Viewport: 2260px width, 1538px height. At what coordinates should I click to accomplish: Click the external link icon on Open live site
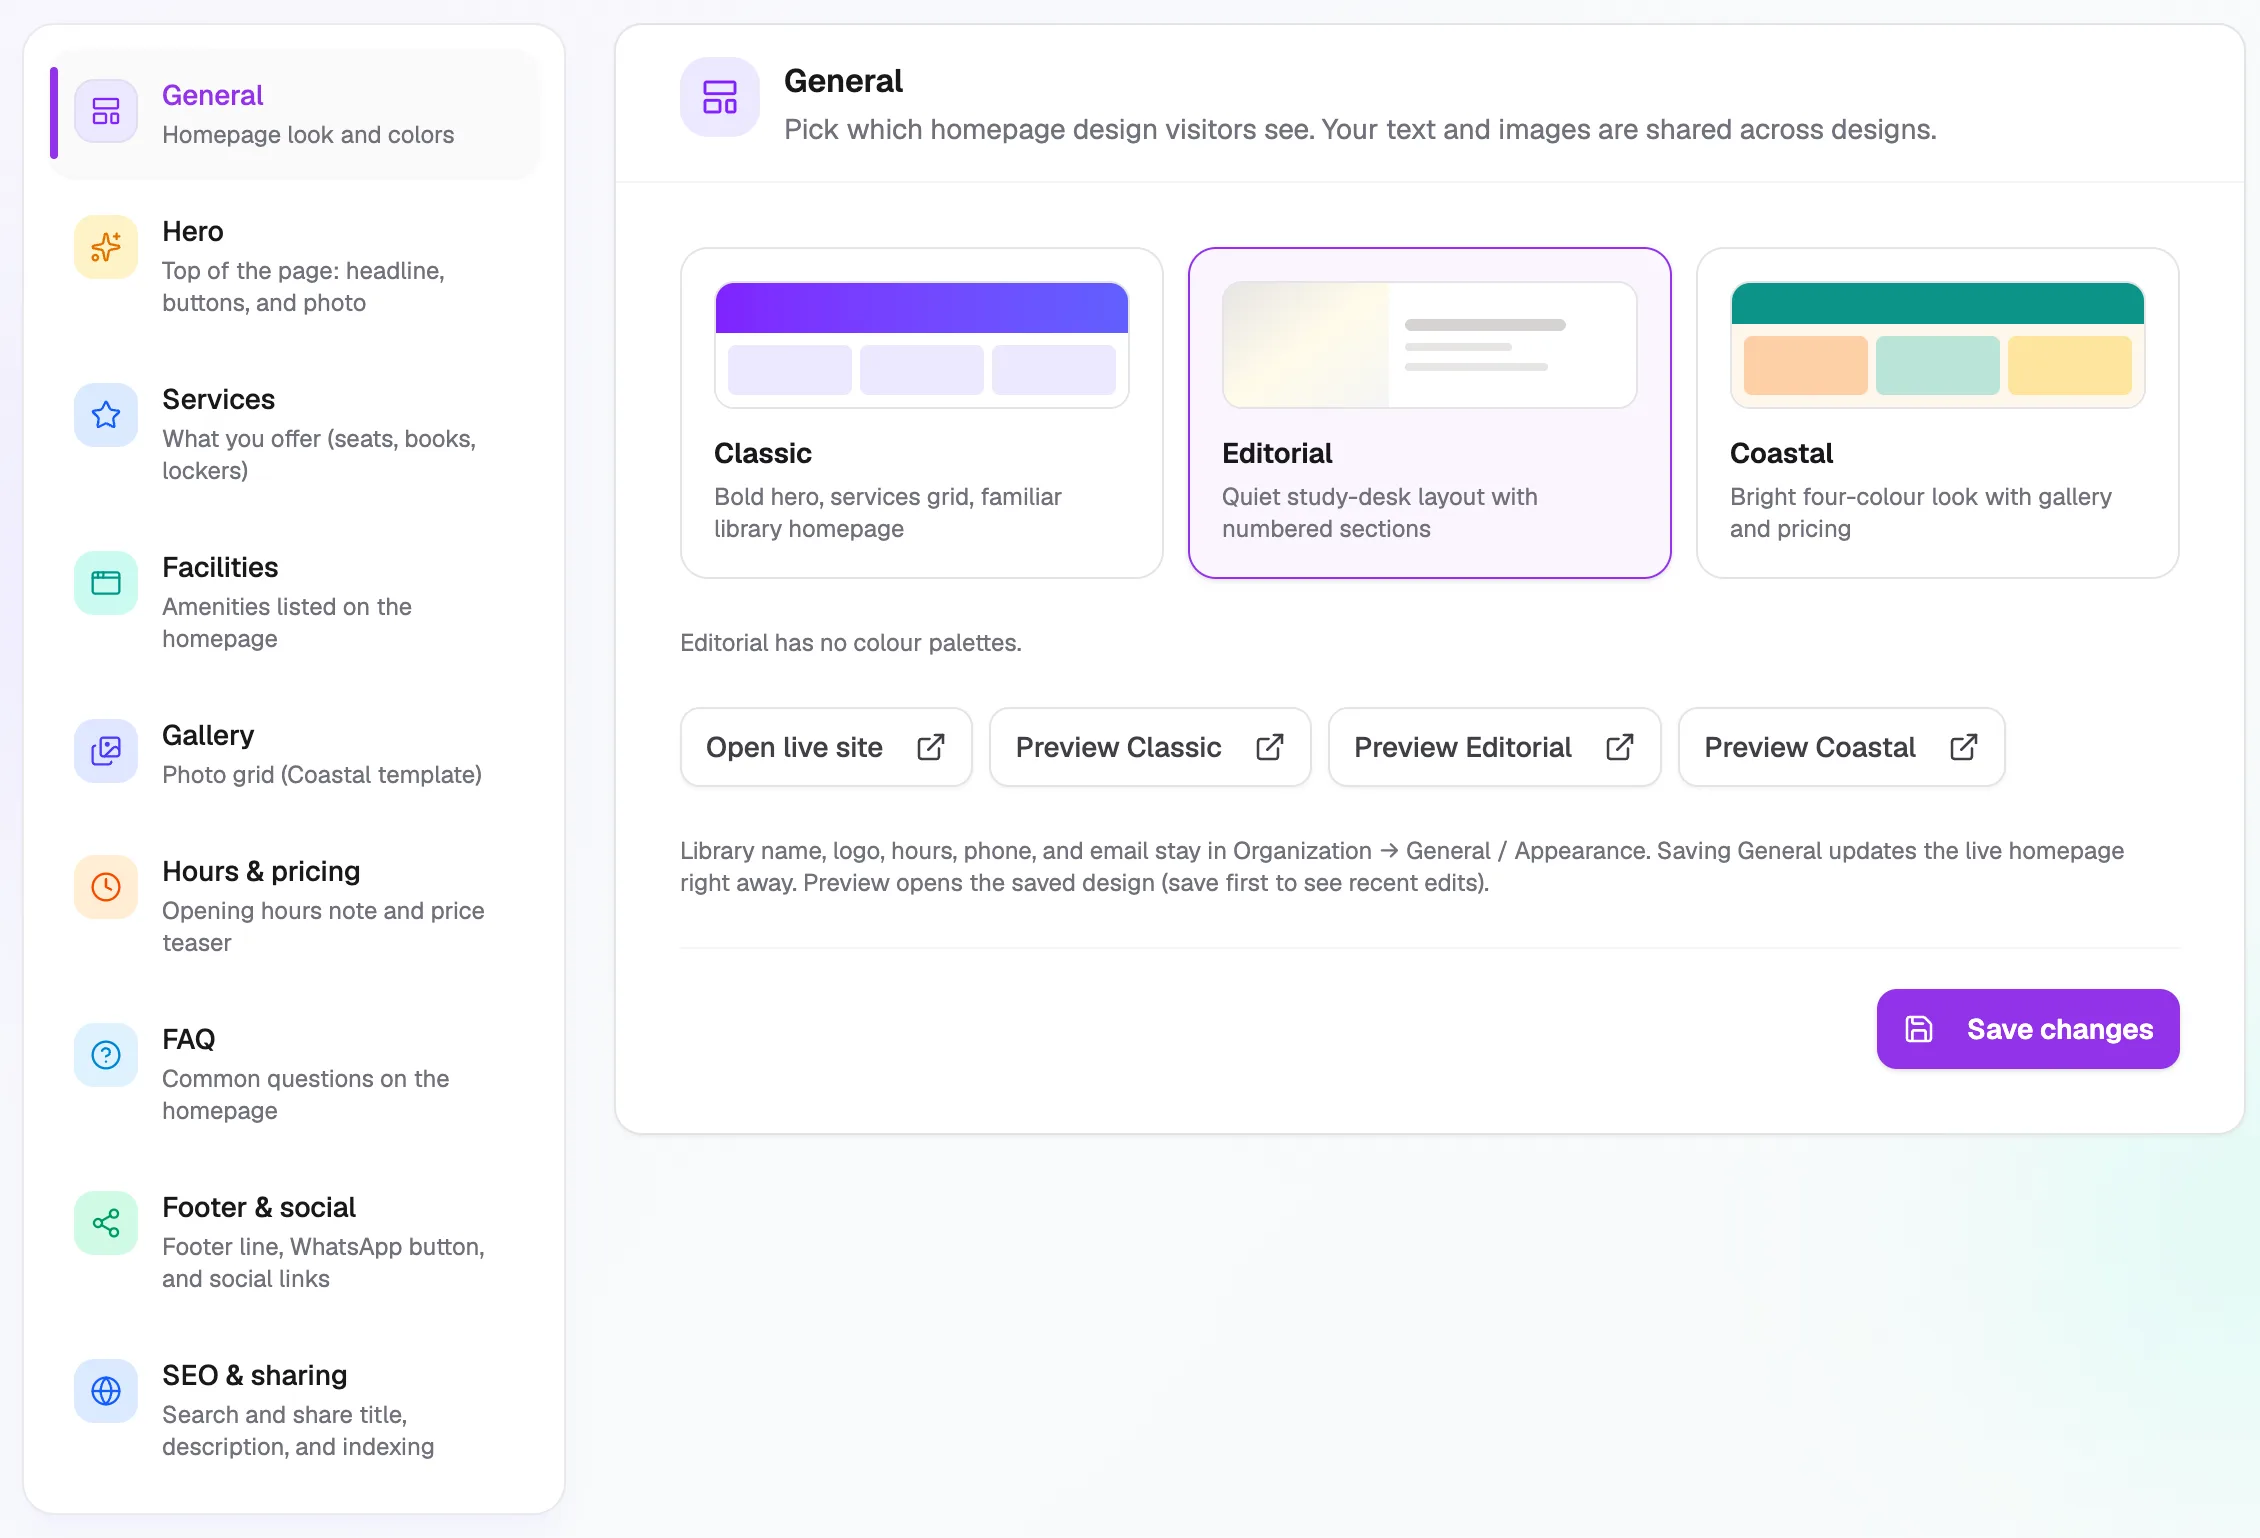point(931,747)
